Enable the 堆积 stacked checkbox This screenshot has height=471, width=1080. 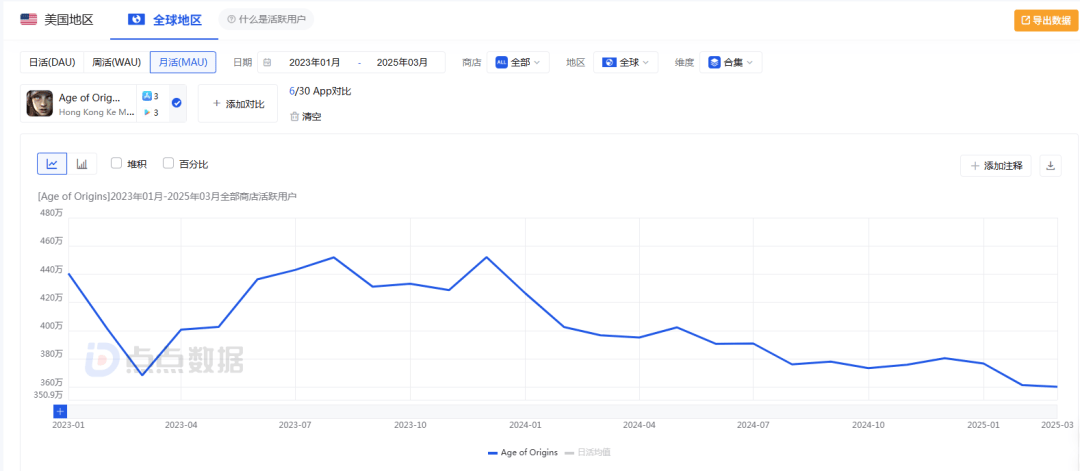pyautogui.click(x=116, y=163)
